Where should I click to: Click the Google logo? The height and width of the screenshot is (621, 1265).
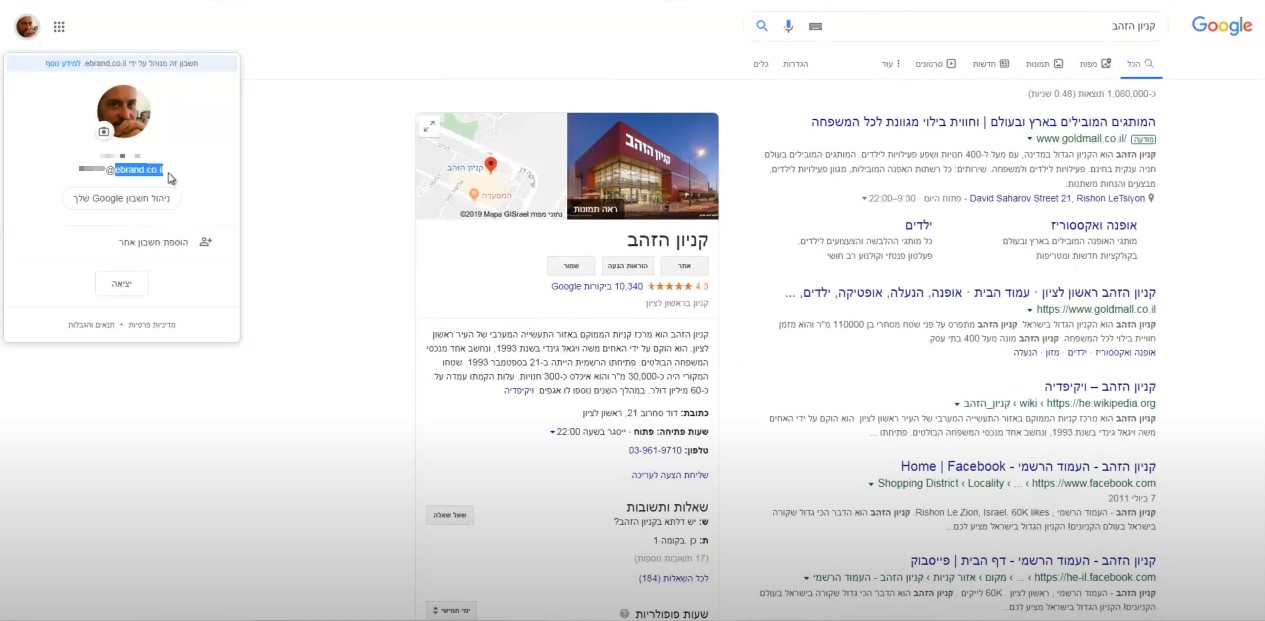[1222, 26]
